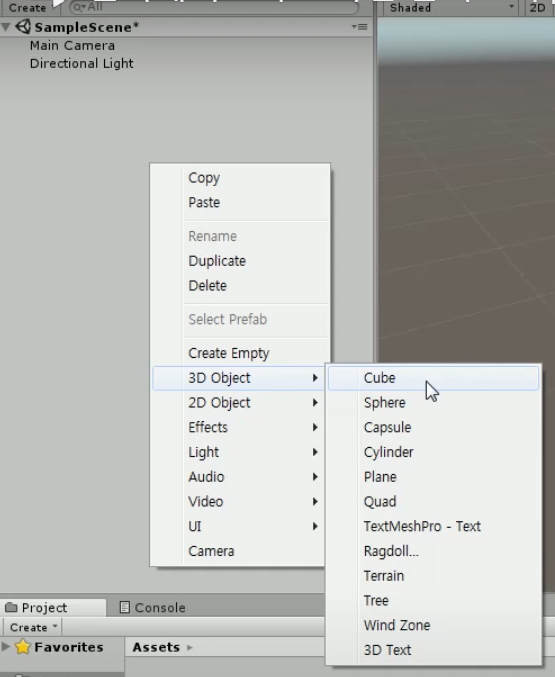
Task: Create a 3D Text object
Action: pos(433,650)
